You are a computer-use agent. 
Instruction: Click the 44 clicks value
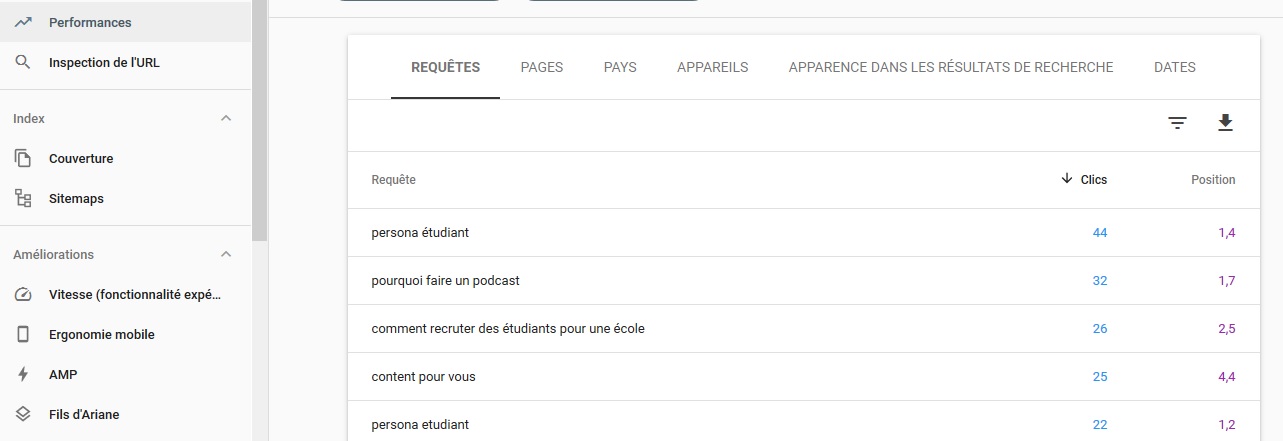point(1100,233)
